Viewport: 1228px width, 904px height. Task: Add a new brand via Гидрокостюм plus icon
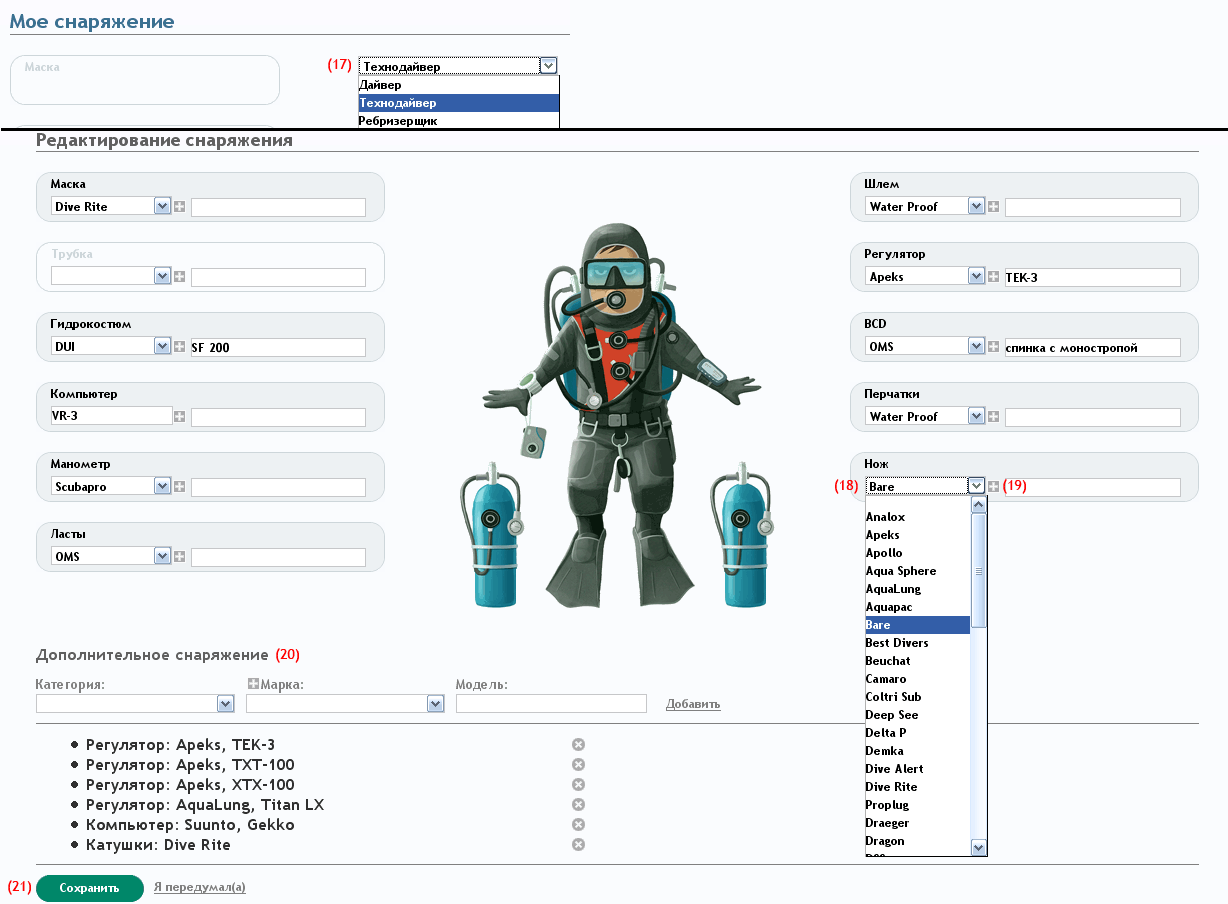pyautogui.click(x=180, y=347)
